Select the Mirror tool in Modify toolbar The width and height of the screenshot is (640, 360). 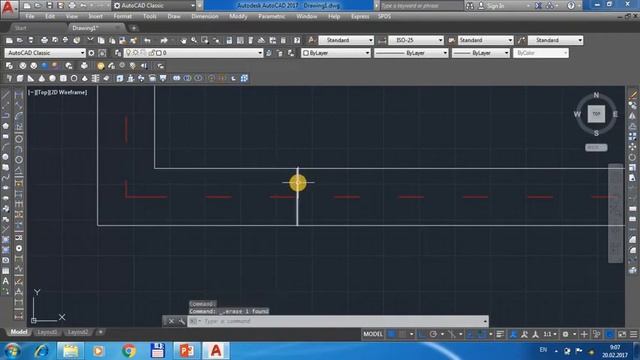tap(633, 116)
